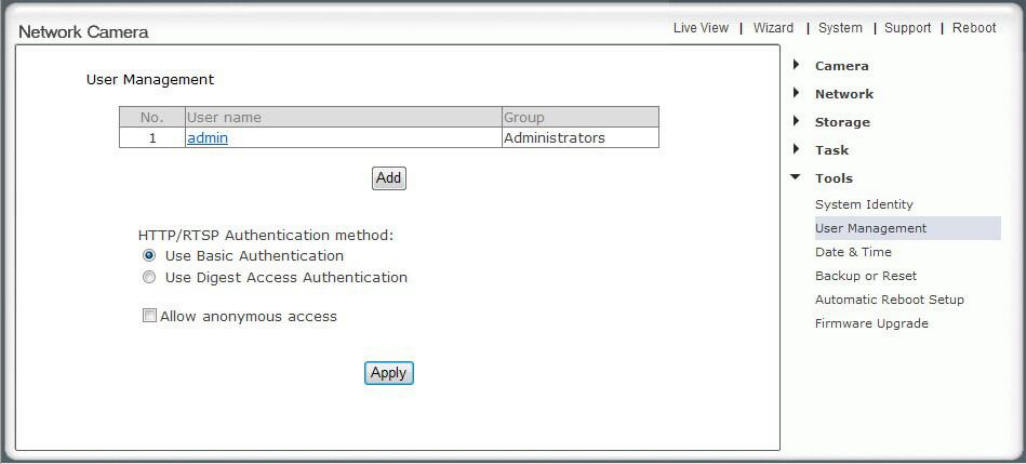Viewport: 1026px width, 464px height.
Task: Select Use Digest Access Authentication radio
Action: 149,277
